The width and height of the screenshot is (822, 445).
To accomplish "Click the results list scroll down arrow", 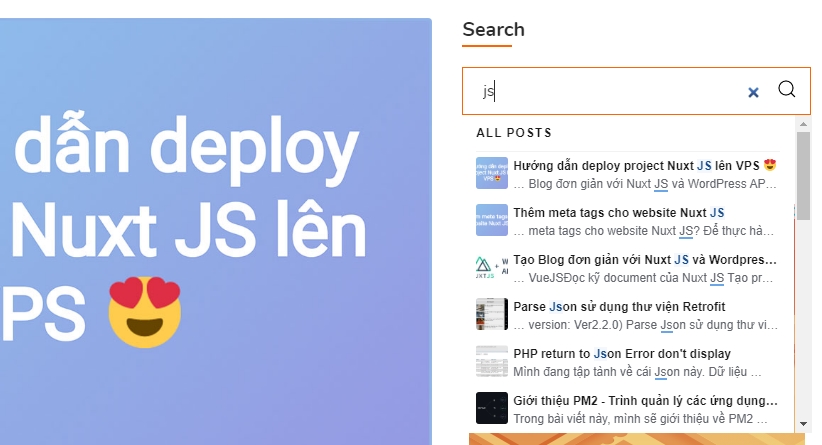I will click(803, 424).
